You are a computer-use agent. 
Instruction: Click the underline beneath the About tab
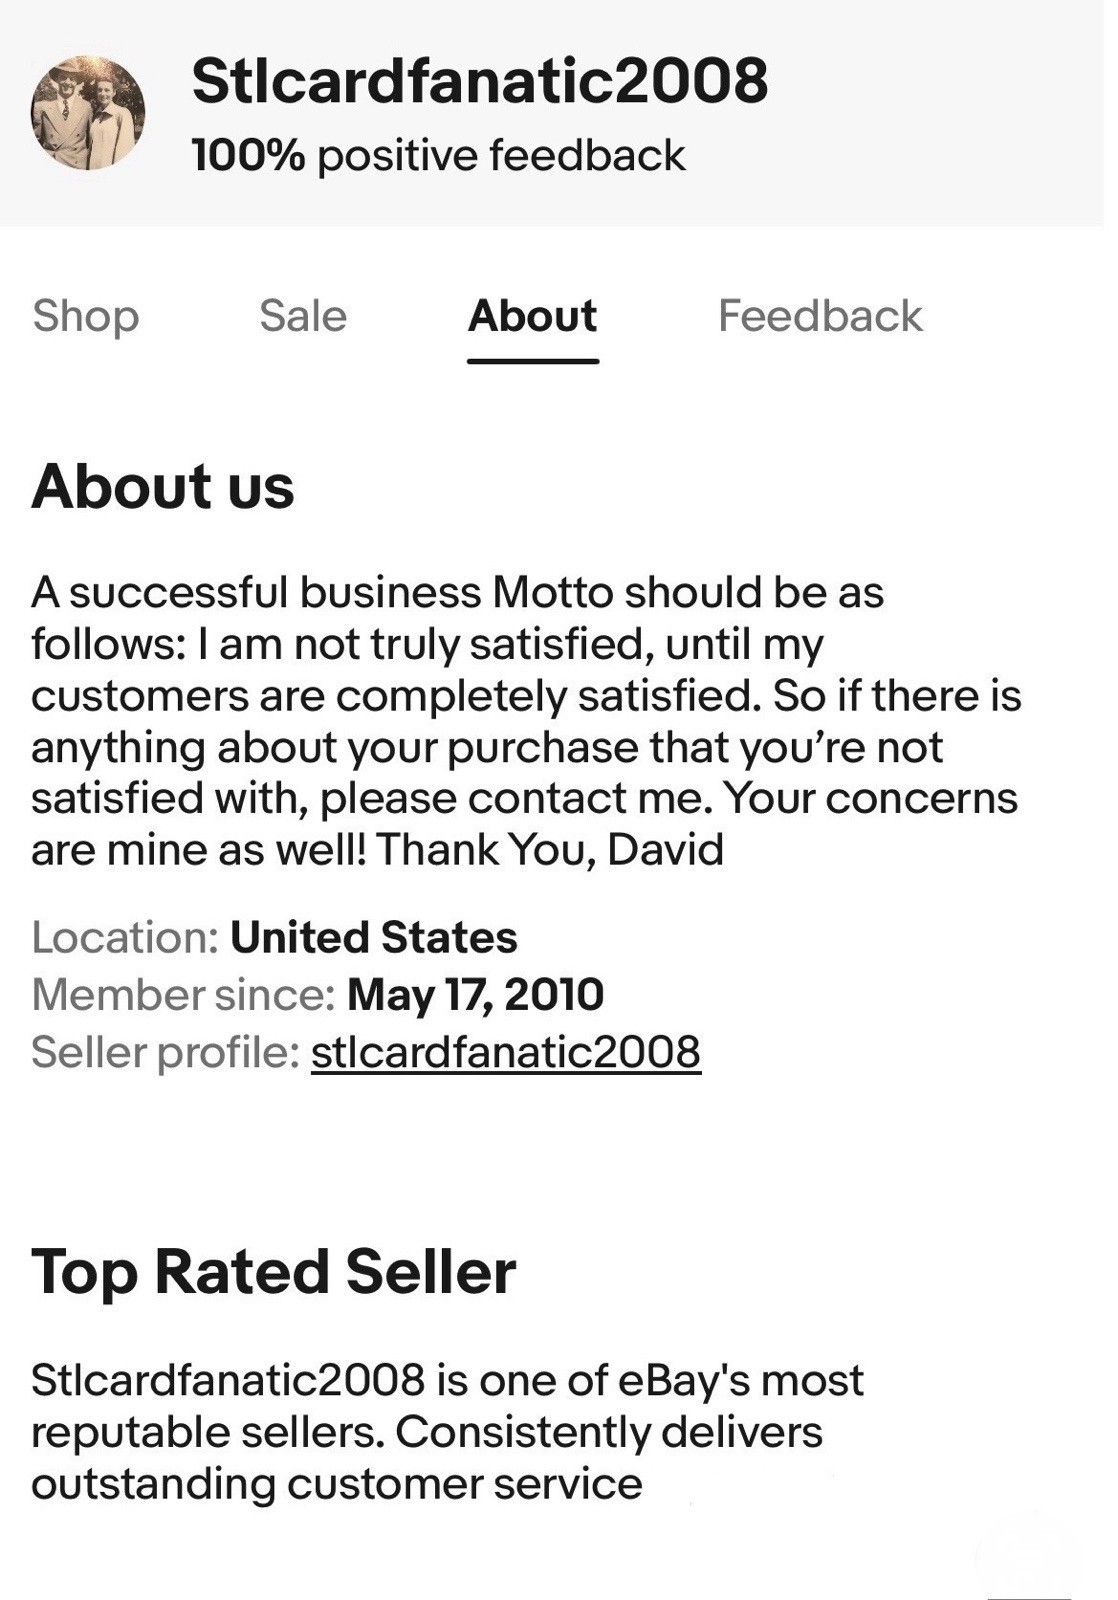[532, 361]
